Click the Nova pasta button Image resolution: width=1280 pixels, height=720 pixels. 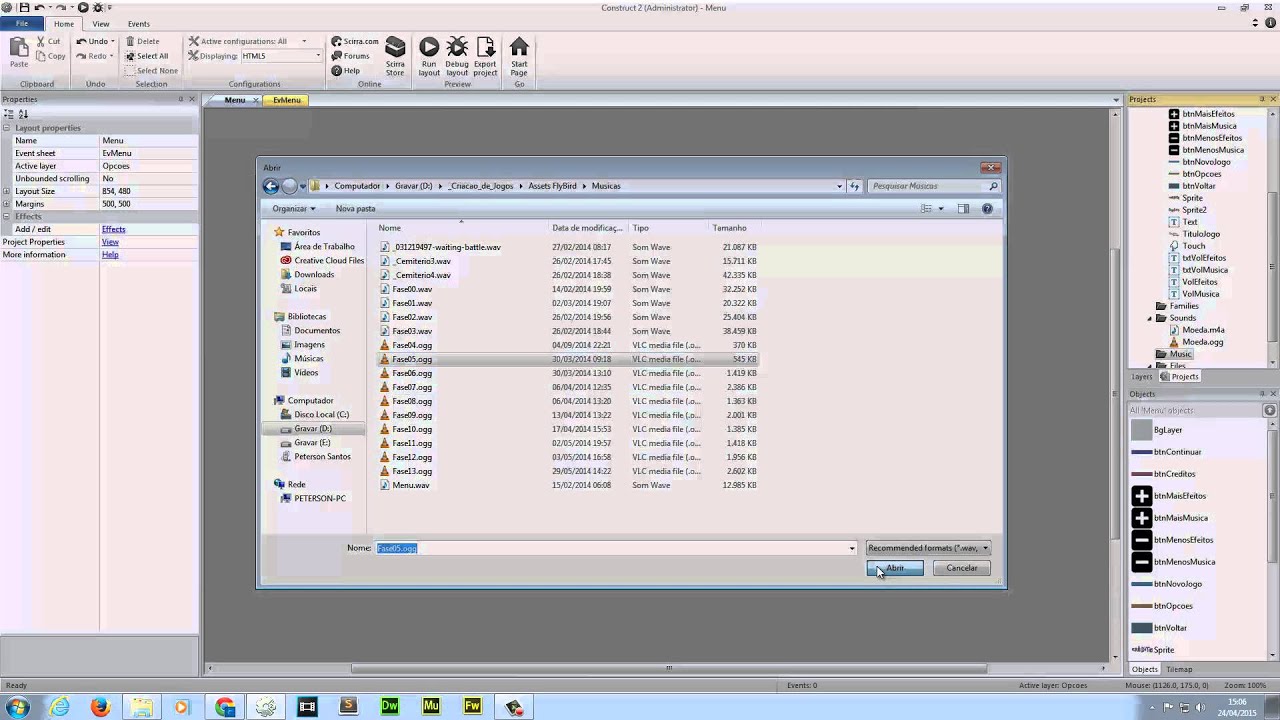click(x=356, y=208)
